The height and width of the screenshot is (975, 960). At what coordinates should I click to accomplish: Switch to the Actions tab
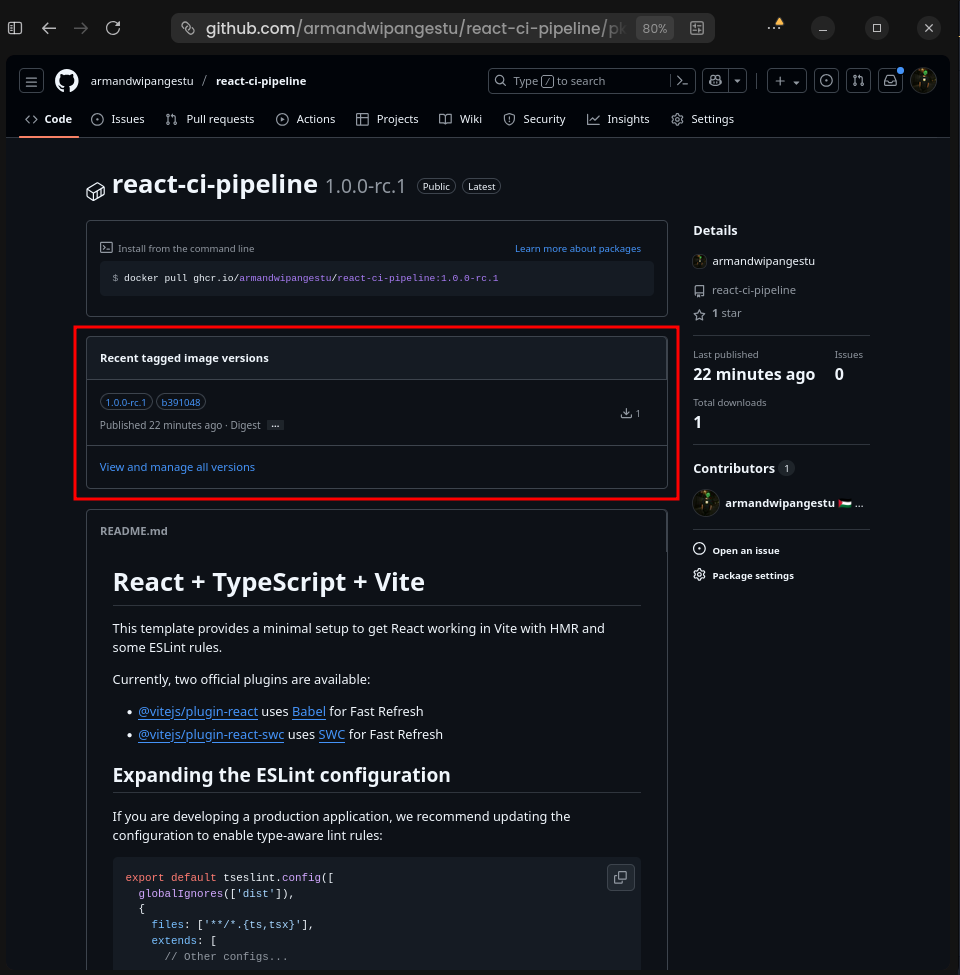(306, 119)
